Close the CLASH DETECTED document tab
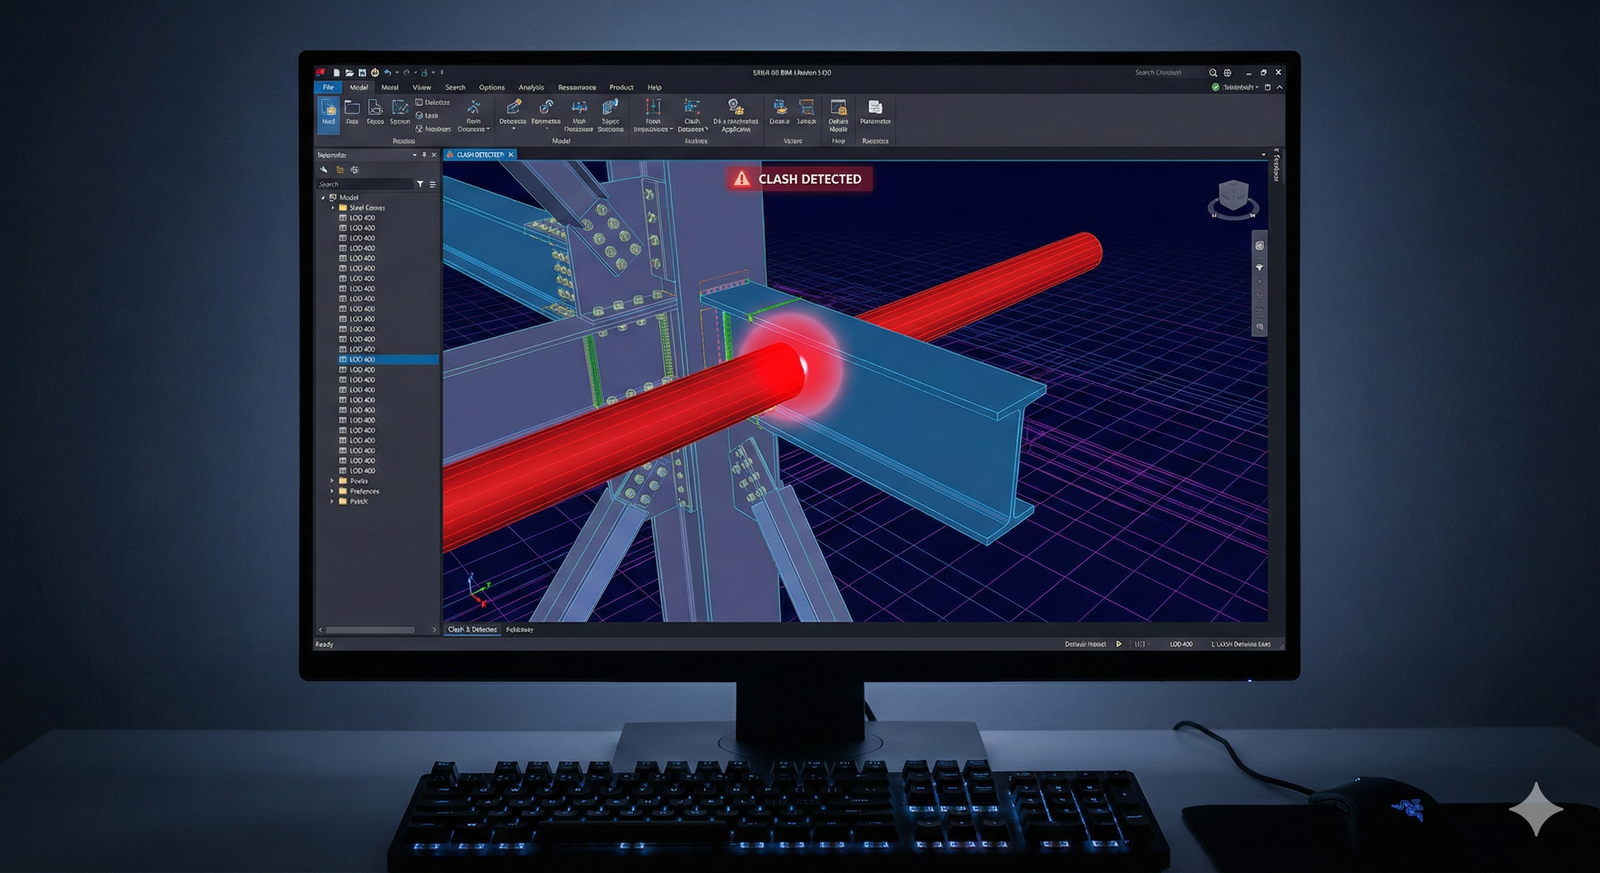1600x873 pixels. tap(511, 155)
